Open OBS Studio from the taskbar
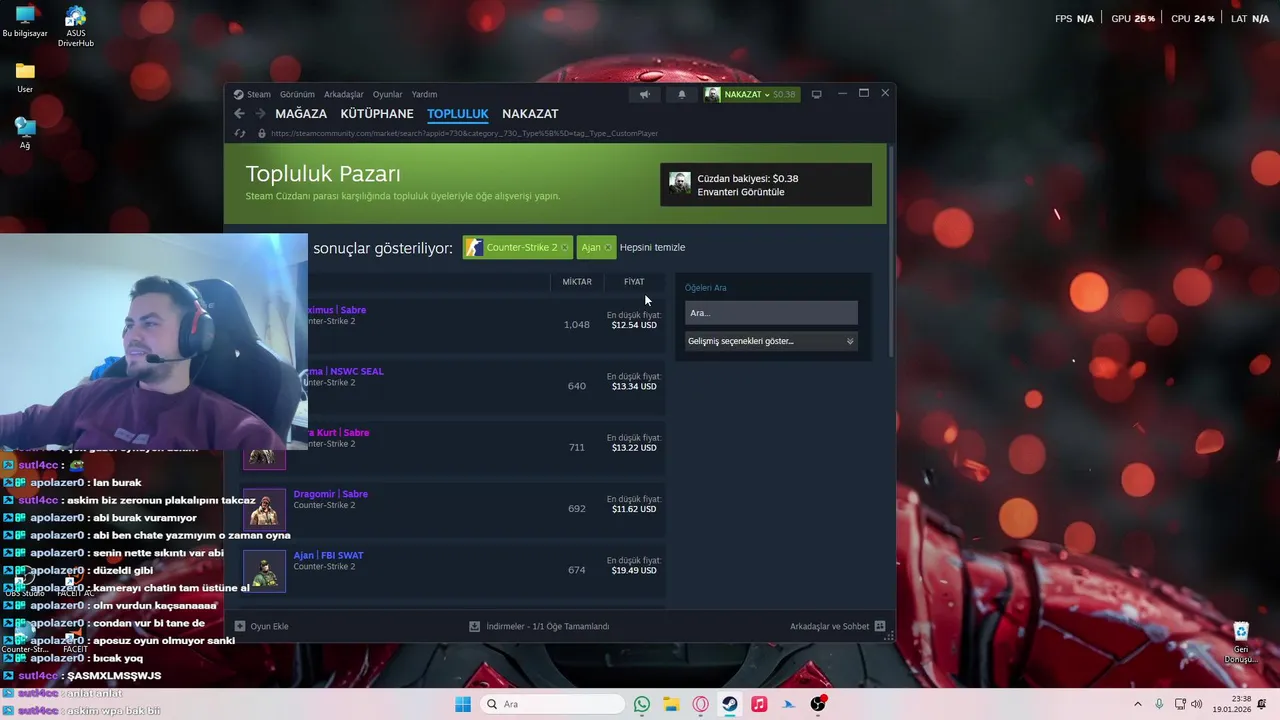1280x720 pixels. [x=818, y=704]
